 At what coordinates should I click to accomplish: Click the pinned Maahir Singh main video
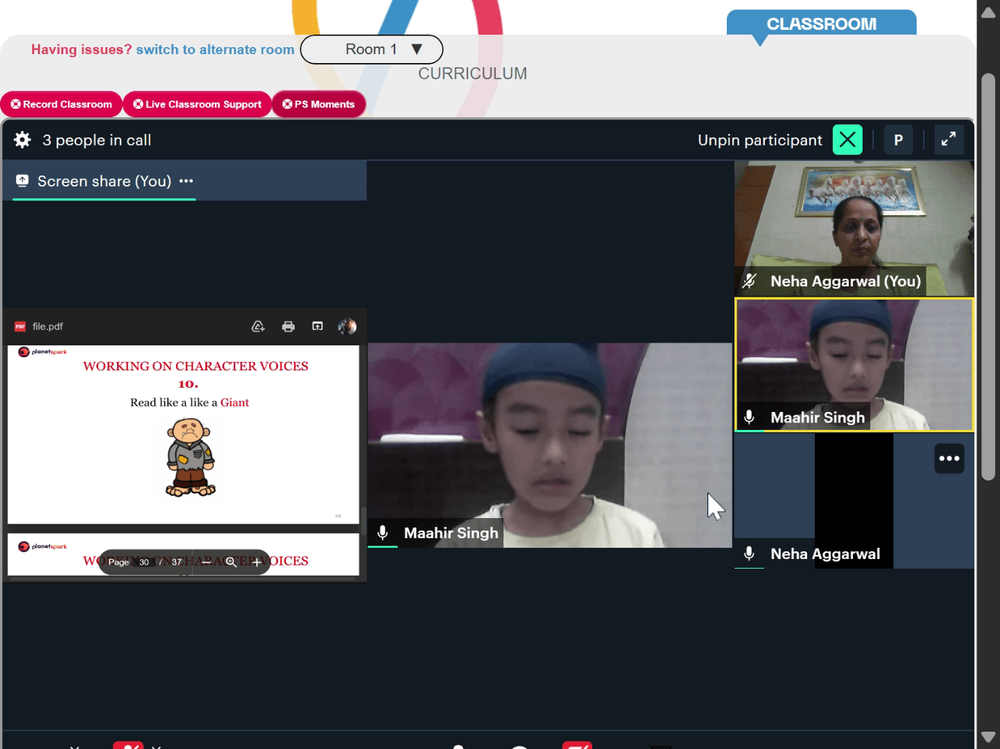[550, 445]
